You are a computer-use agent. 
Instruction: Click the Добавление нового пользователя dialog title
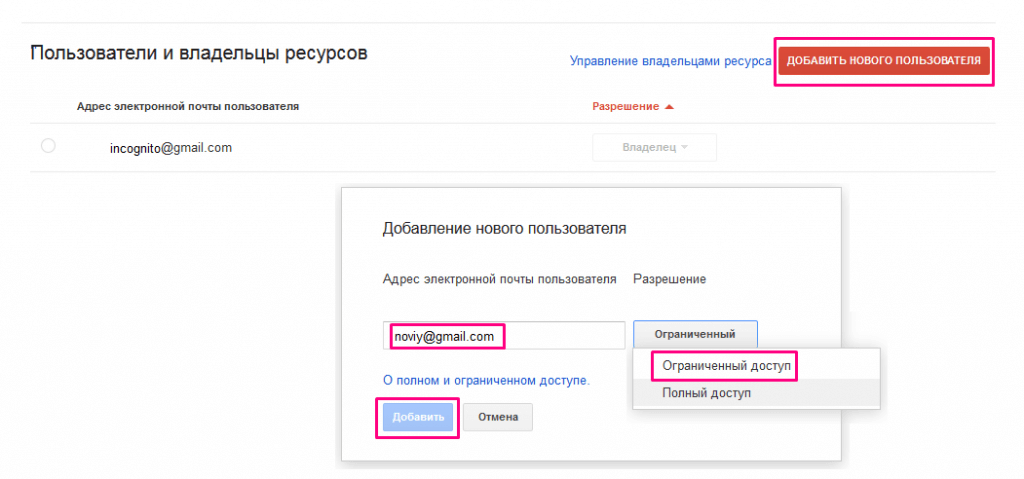(504, 229)
